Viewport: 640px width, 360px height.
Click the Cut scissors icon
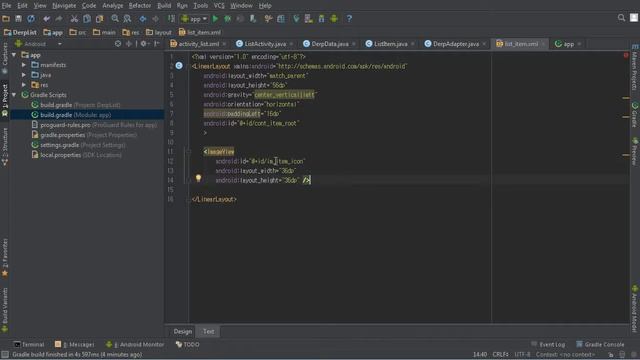pyautogui.click(x=74, y=19)
